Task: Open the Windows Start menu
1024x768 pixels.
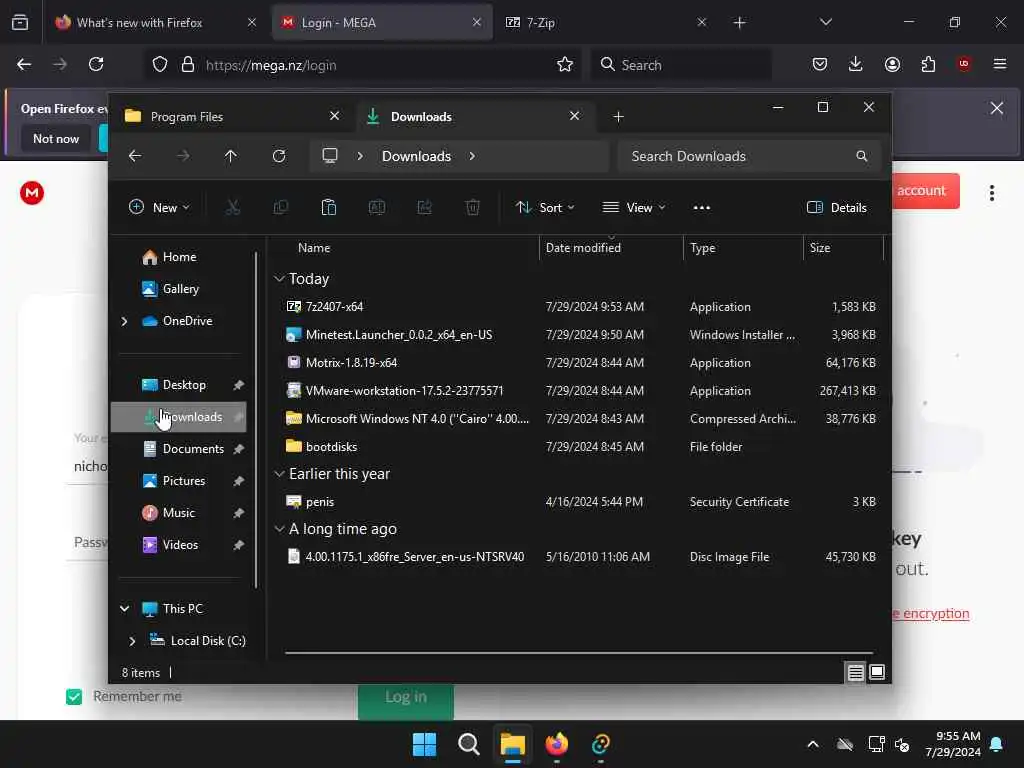Action: coord(424,744)
